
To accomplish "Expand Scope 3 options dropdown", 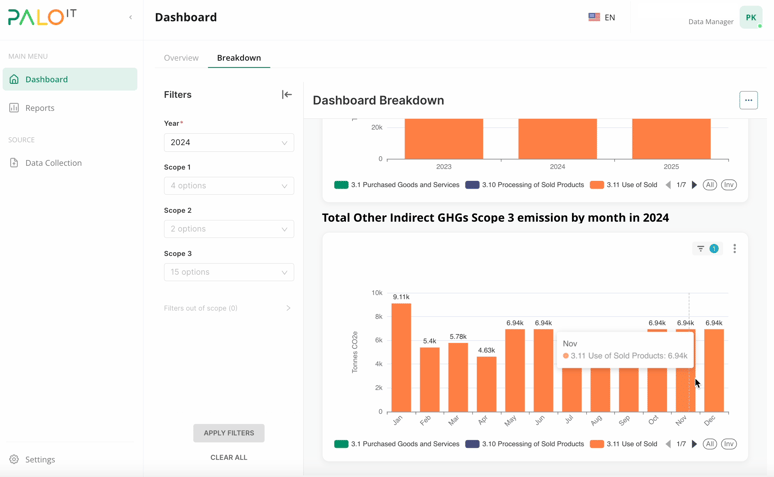I will tap(228, 272).
